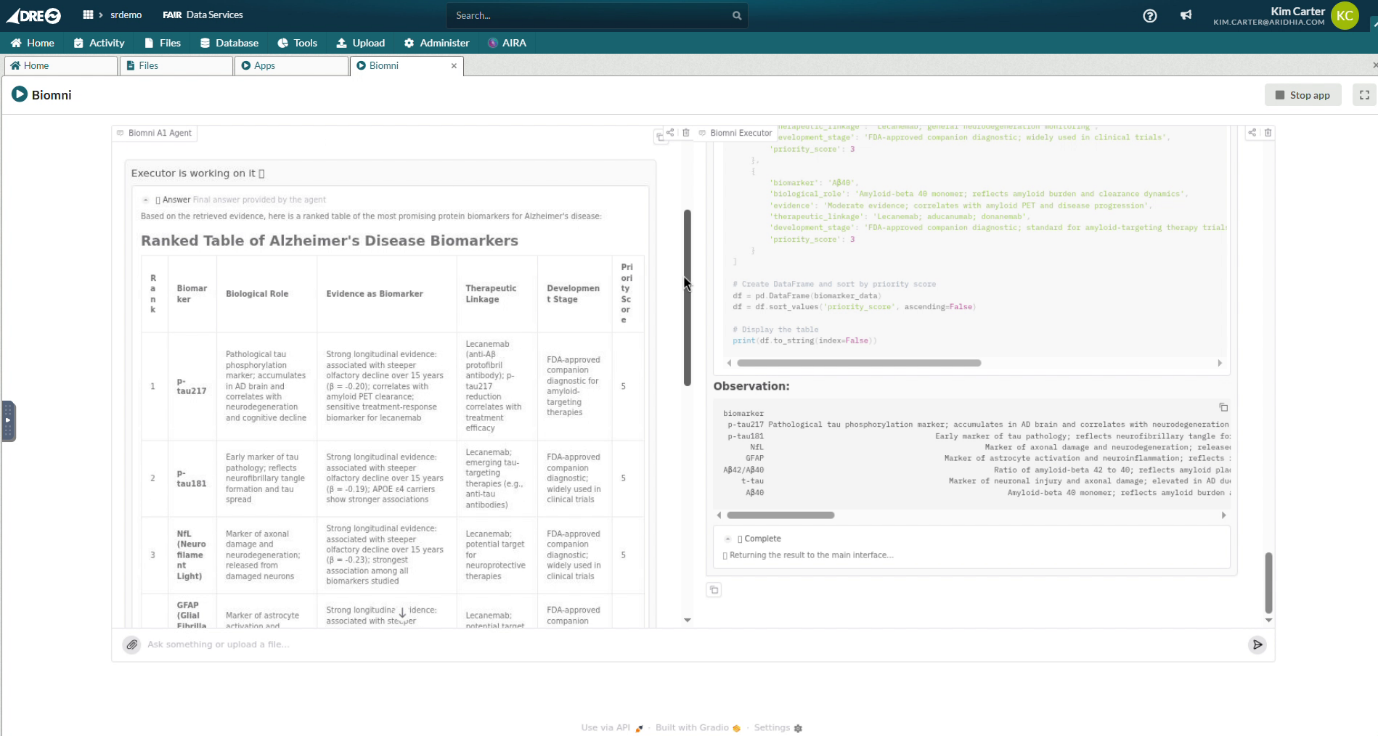Click the paperclip attach file icon
This screenshot has width=1378, height=736.
(x=131, y=645)
